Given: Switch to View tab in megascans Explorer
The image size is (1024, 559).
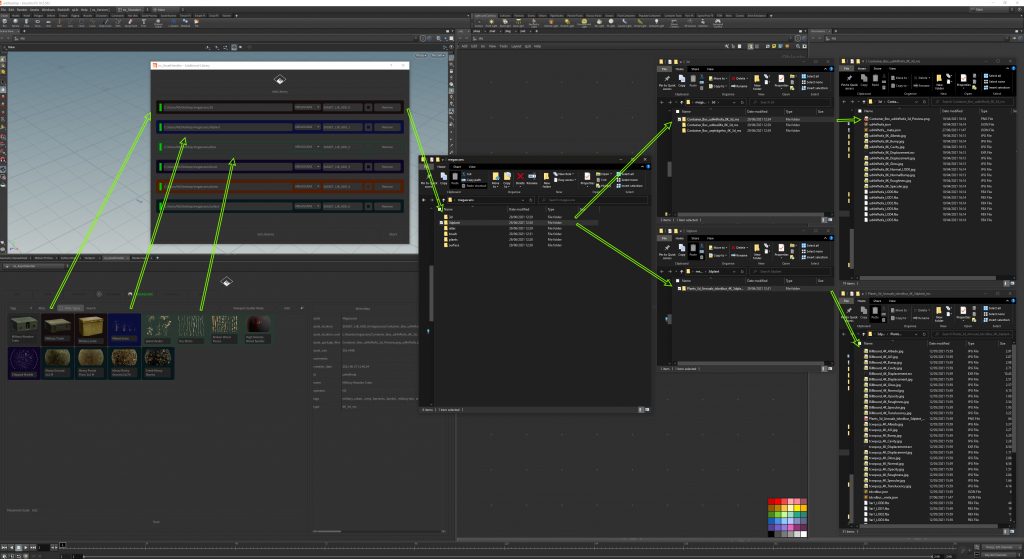Looking at the screenshot, I should tap(474, 166).
